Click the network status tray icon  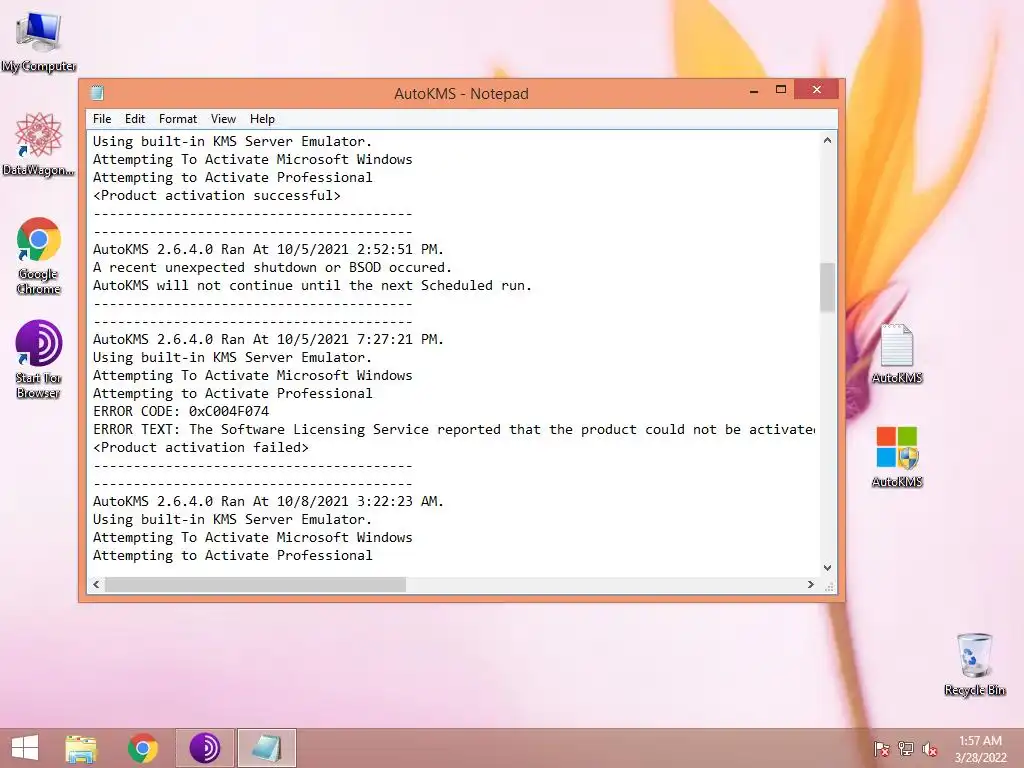[x=906, y=749]
